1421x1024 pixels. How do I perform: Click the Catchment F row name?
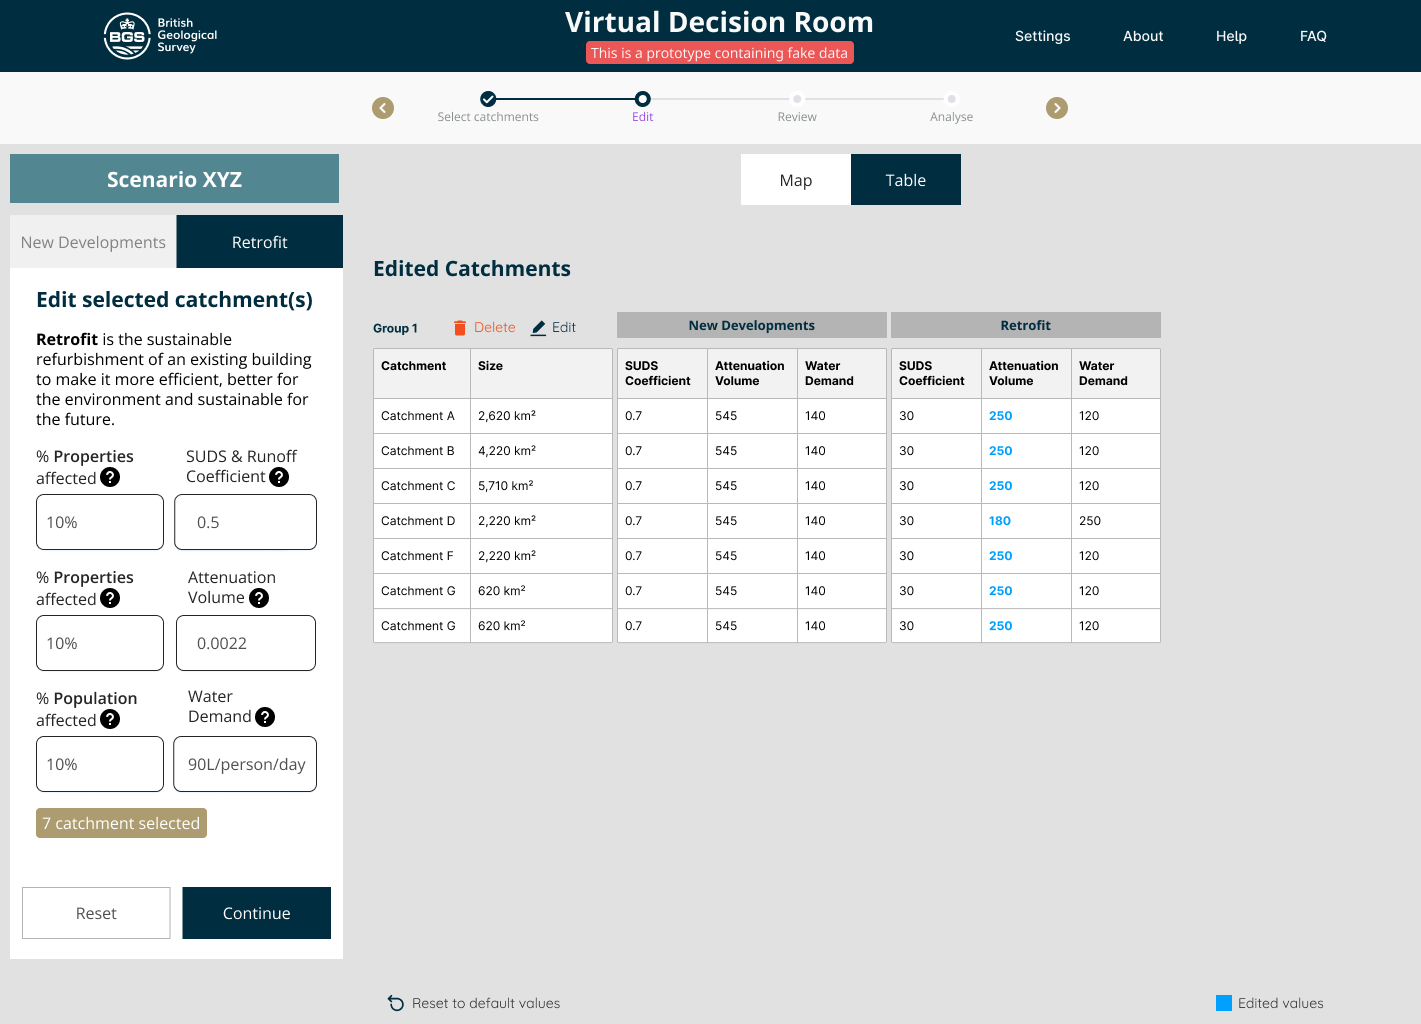coord(417,556)
